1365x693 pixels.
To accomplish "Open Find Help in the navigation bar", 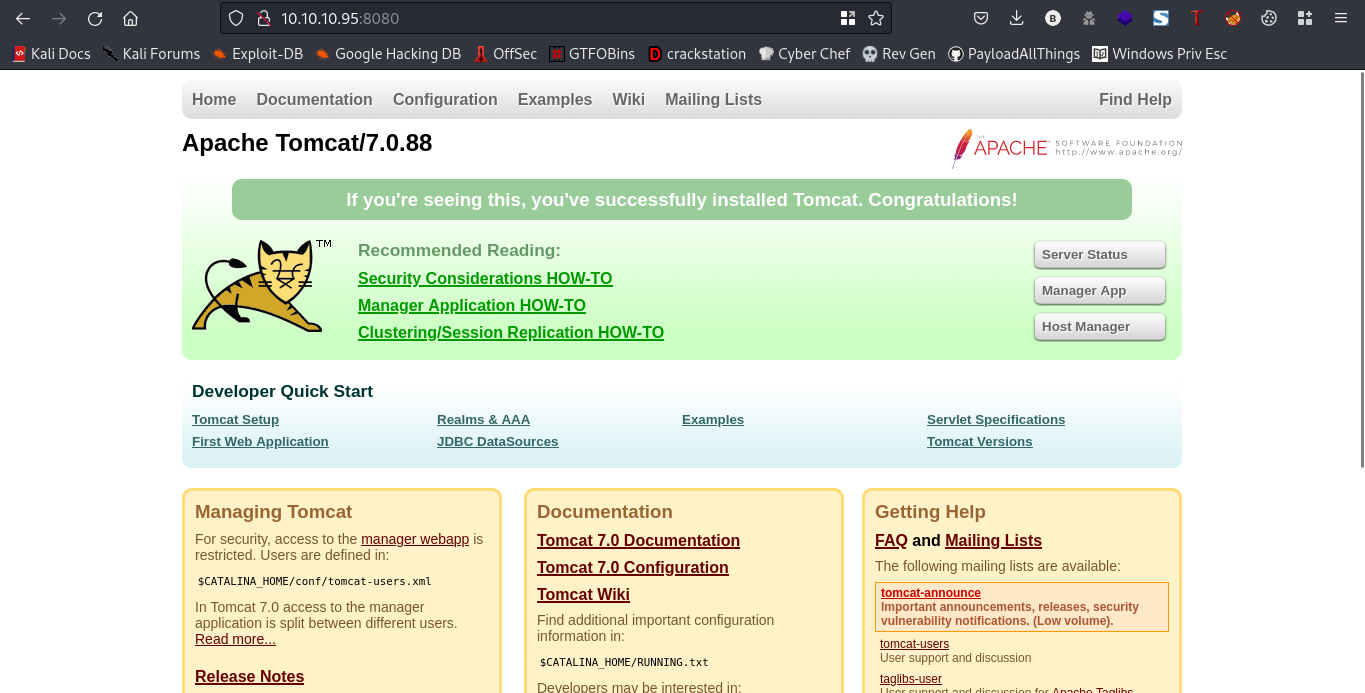I will pos(1135,99).
